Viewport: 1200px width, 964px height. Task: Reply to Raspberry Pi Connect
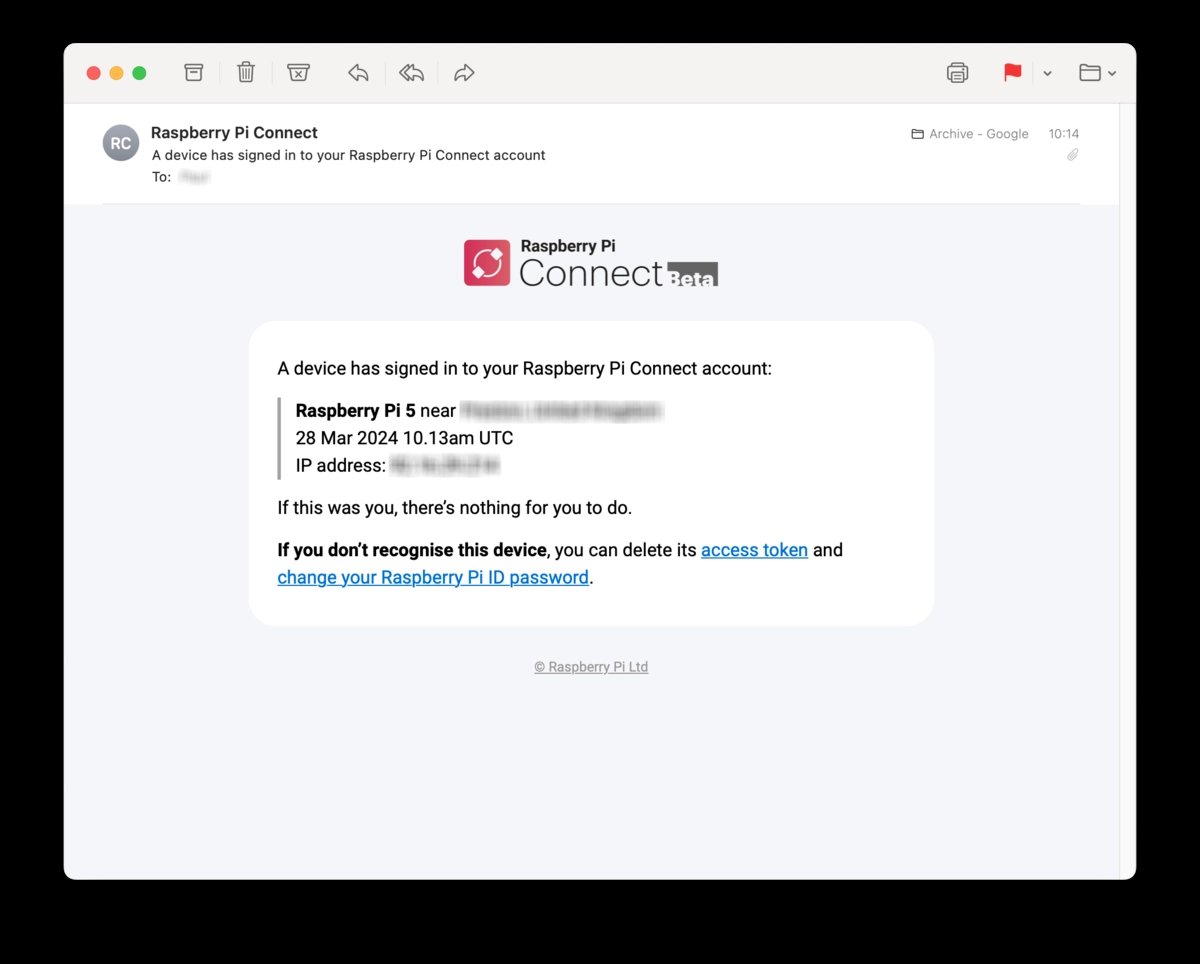[x=358, y=72]
